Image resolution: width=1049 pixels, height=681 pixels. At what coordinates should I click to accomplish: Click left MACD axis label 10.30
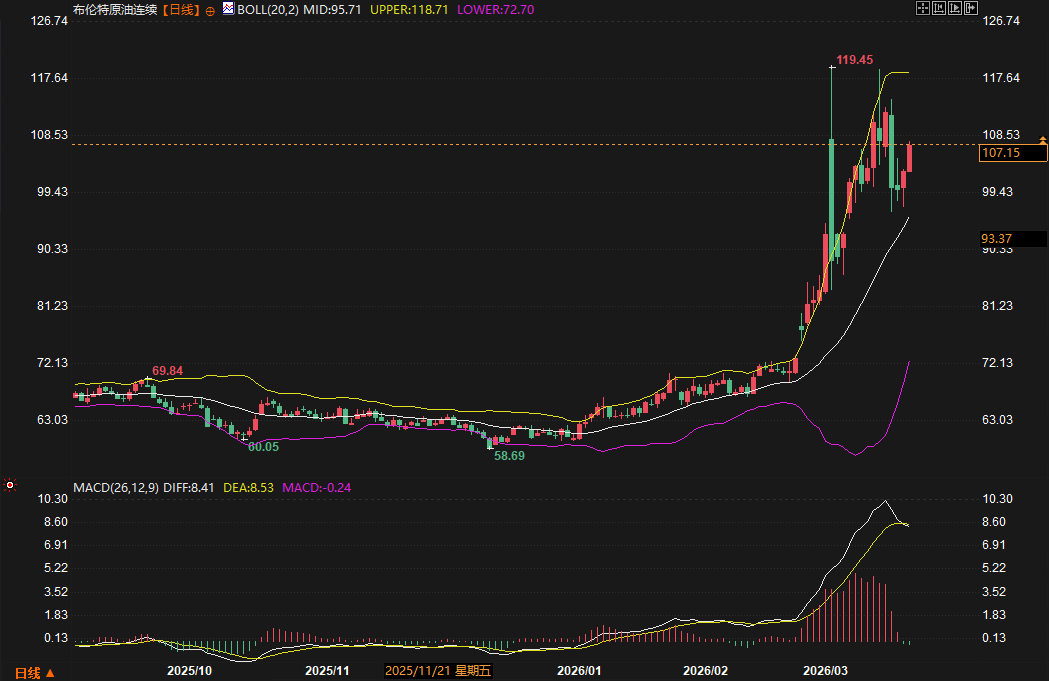pyautogui.click(x=53, y=499)
